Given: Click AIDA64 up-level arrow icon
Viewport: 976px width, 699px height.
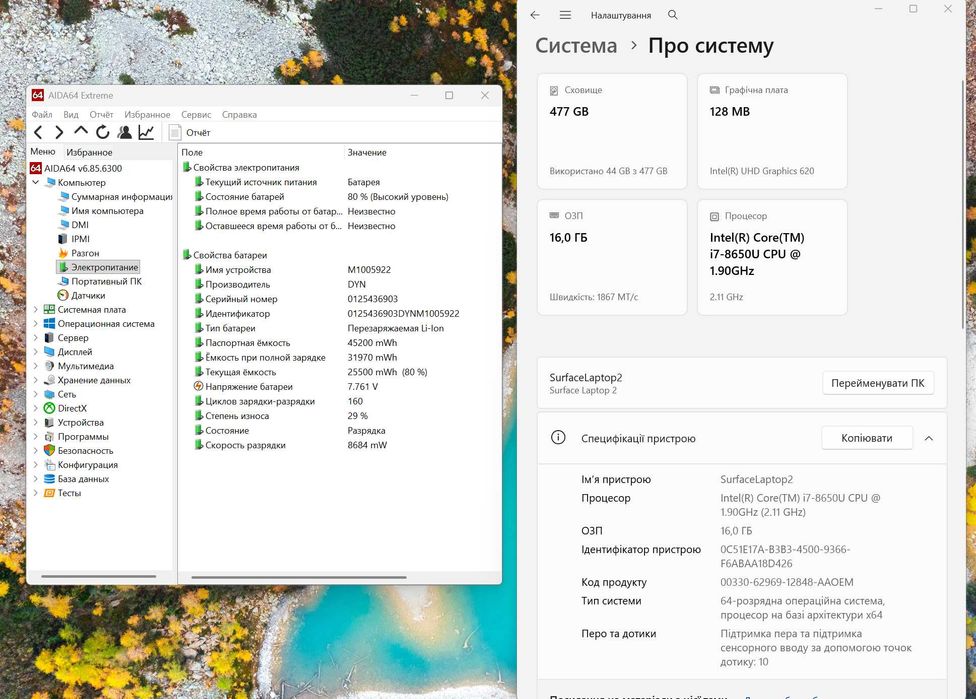Looking at the screenshot, I should point(81,131).
